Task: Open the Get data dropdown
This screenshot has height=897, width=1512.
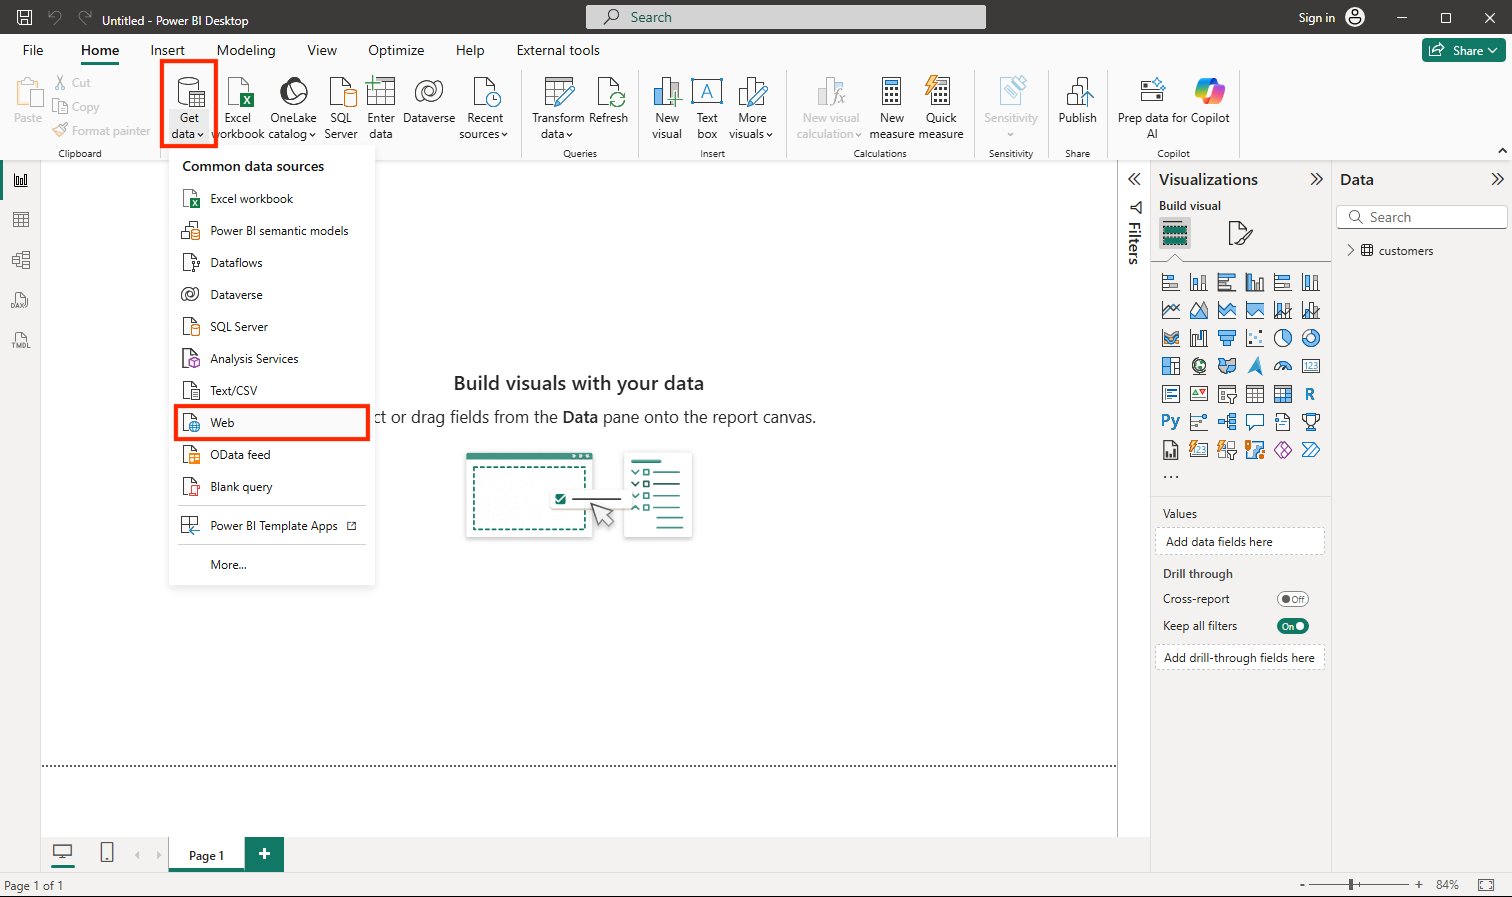Action: click(189, 106)
